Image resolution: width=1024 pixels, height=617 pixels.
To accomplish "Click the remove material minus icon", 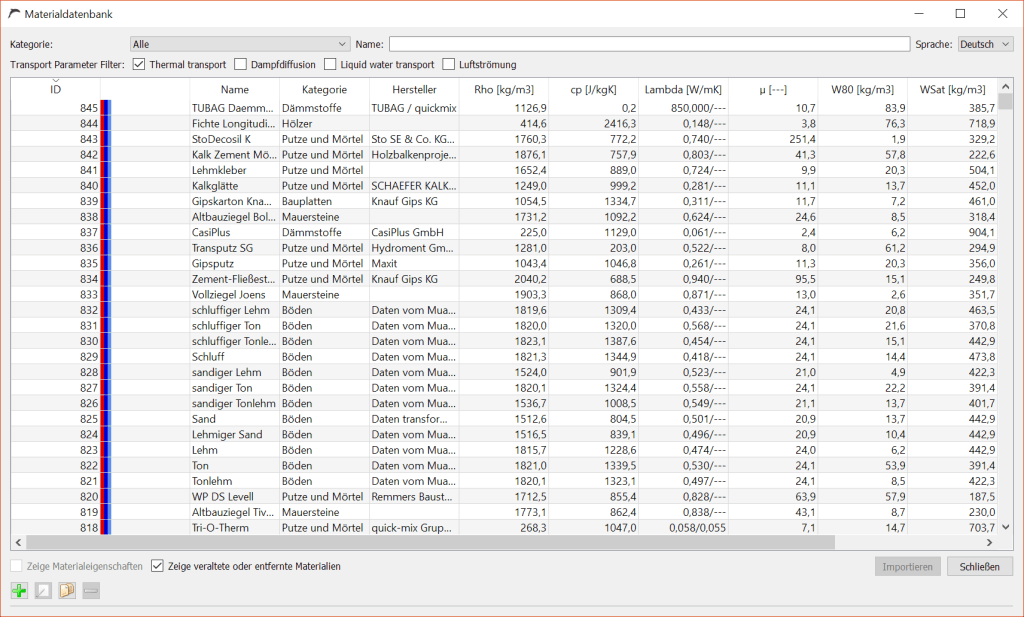I will [x=91, y=591].
